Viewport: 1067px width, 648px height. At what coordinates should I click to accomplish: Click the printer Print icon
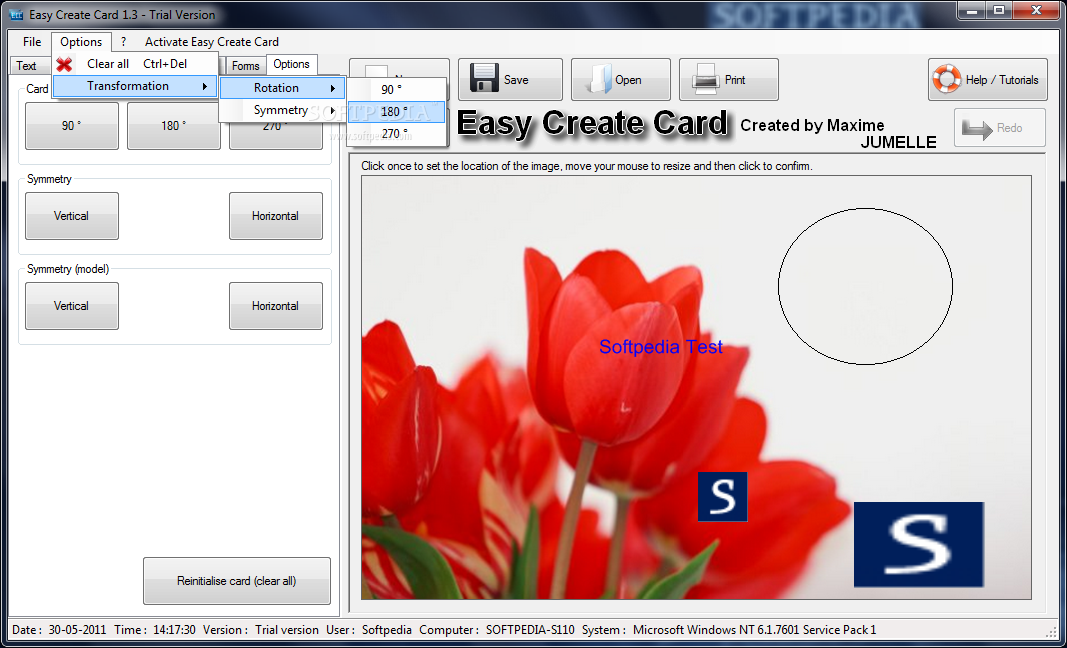[706, 80]
